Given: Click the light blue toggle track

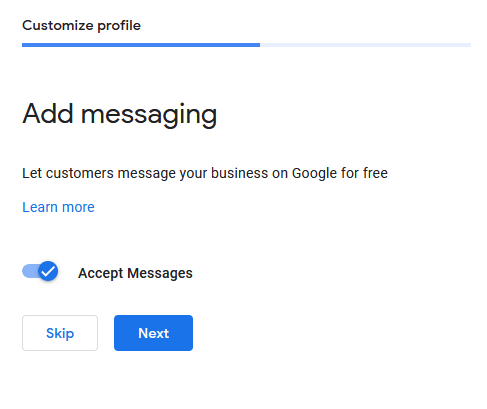Looking at the screenshot, I should 30,271.
